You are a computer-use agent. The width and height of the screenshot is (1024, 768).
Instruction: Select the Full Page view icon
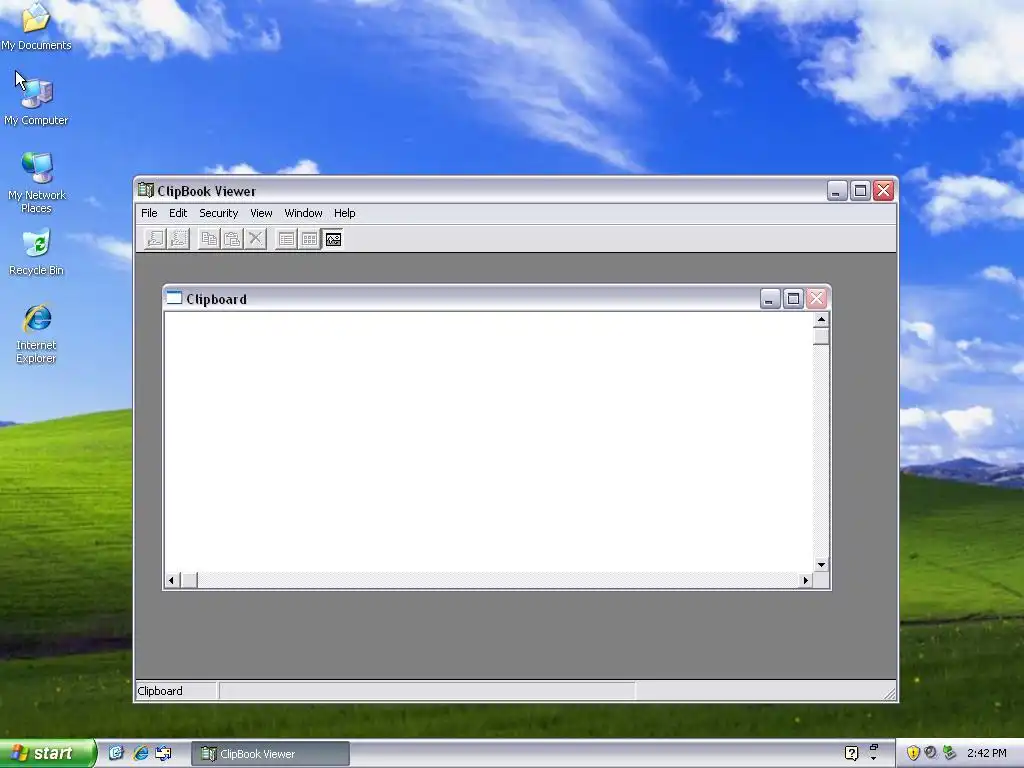coord(333,239)
